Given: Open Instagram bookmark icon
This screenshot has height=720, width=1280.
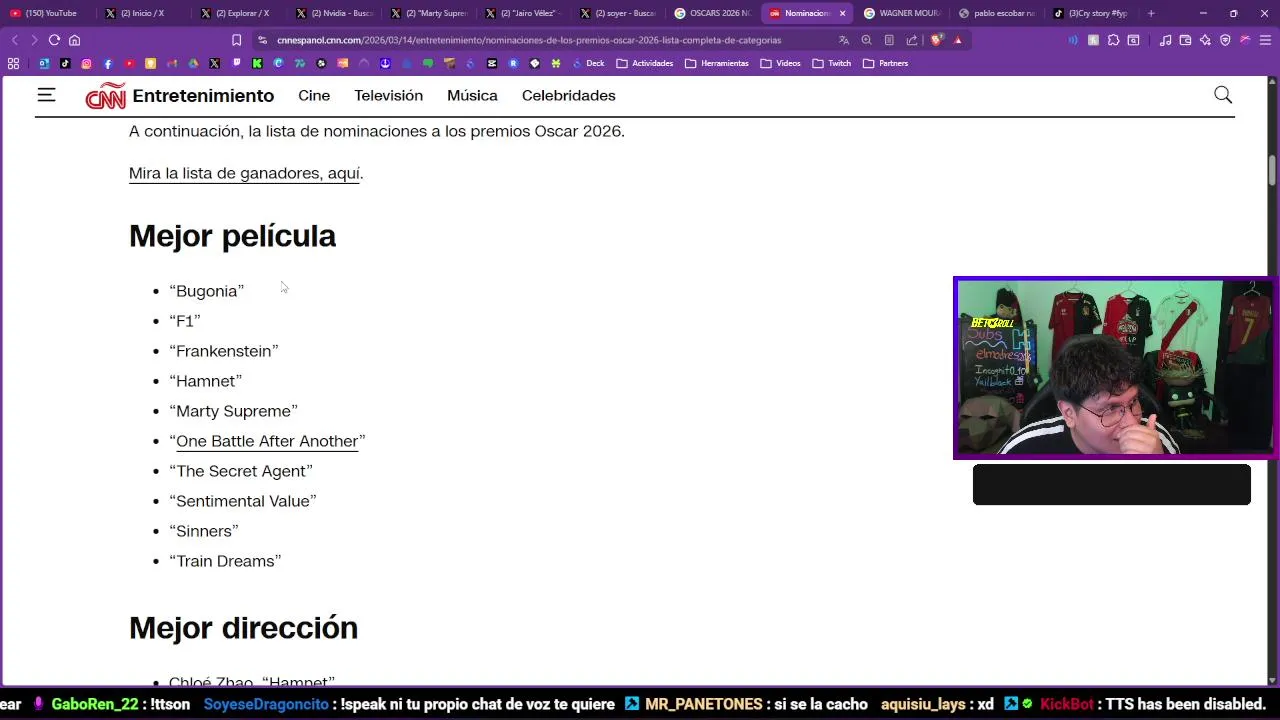Looking at the screenshot, I should point(86,63).
